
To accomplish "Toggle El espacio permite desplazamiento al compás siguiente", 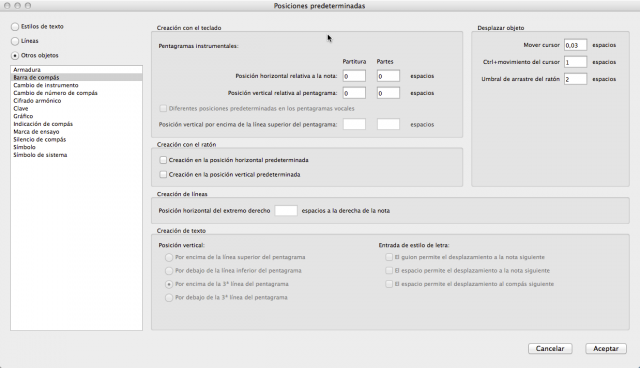I will pos(389,284).
